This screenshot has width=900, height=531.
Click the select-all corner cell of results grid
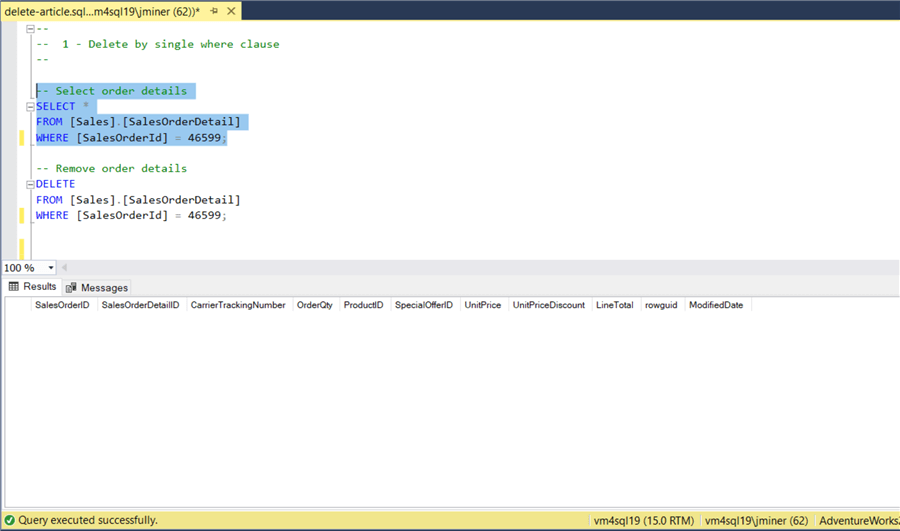tap(18, 305)
